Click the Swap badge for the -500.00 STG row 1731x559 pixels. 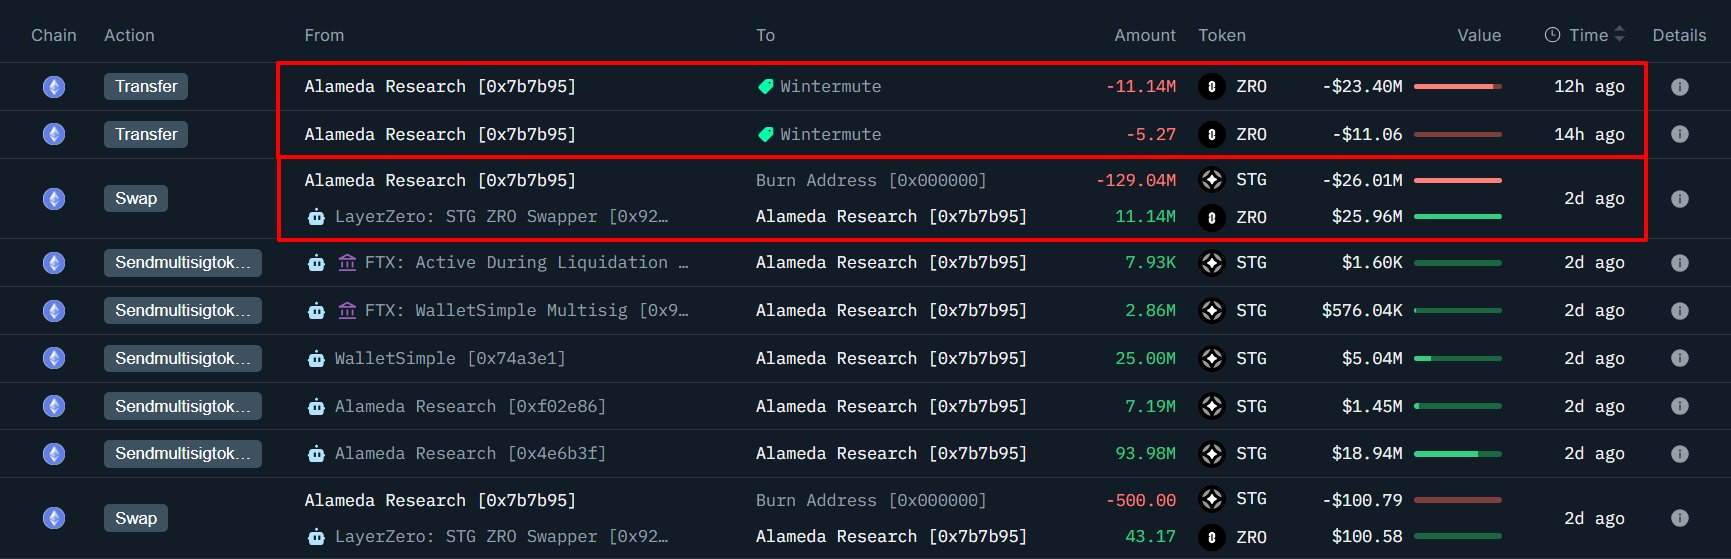[136, 518]
